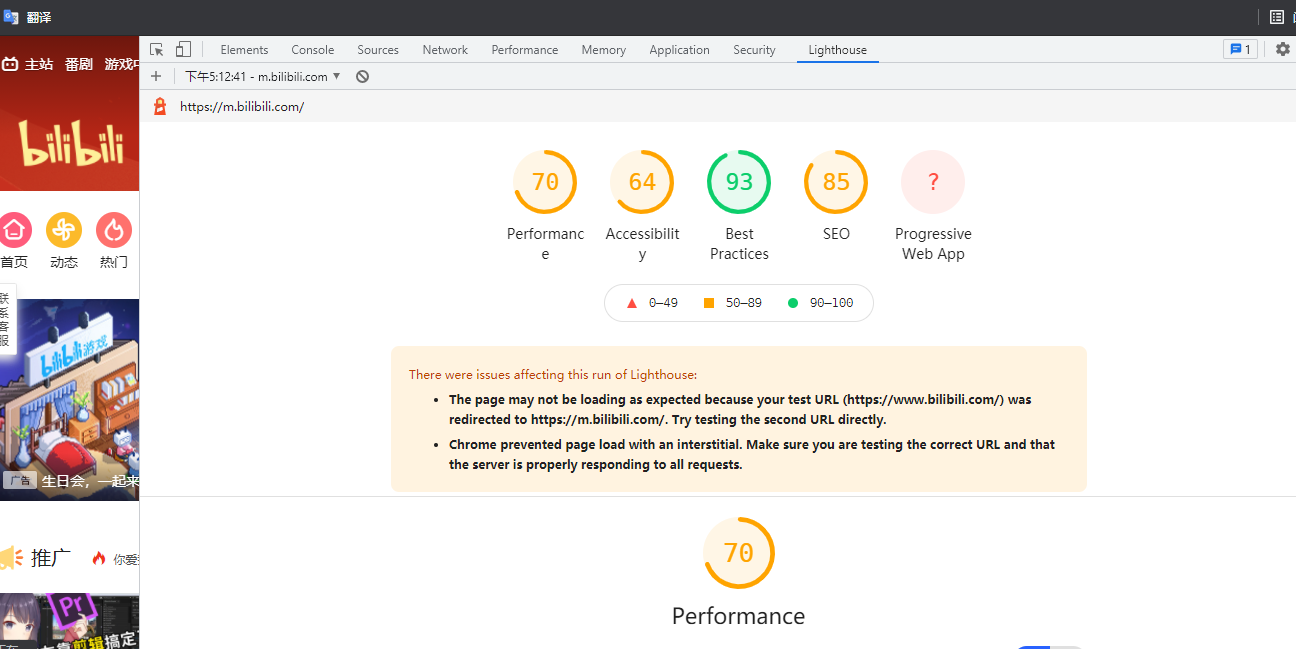Open the bilibili game birthday ad banner
Screen dimensions: 1296x649
[70, 399]
